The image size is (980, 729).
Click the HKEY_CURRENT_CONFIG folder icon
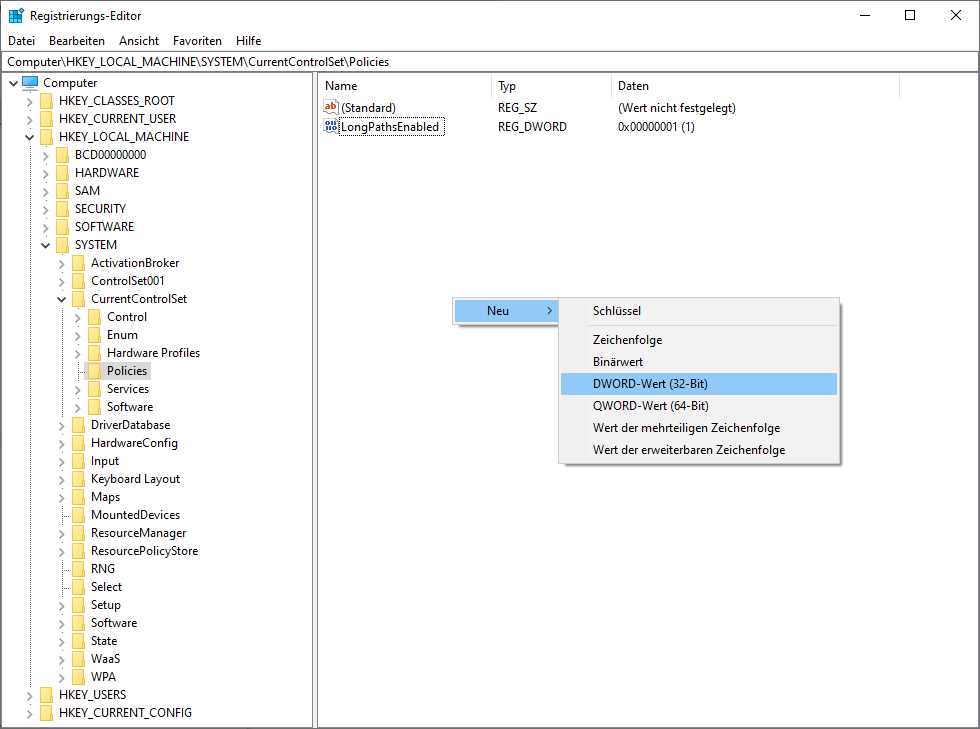(46, 713)
